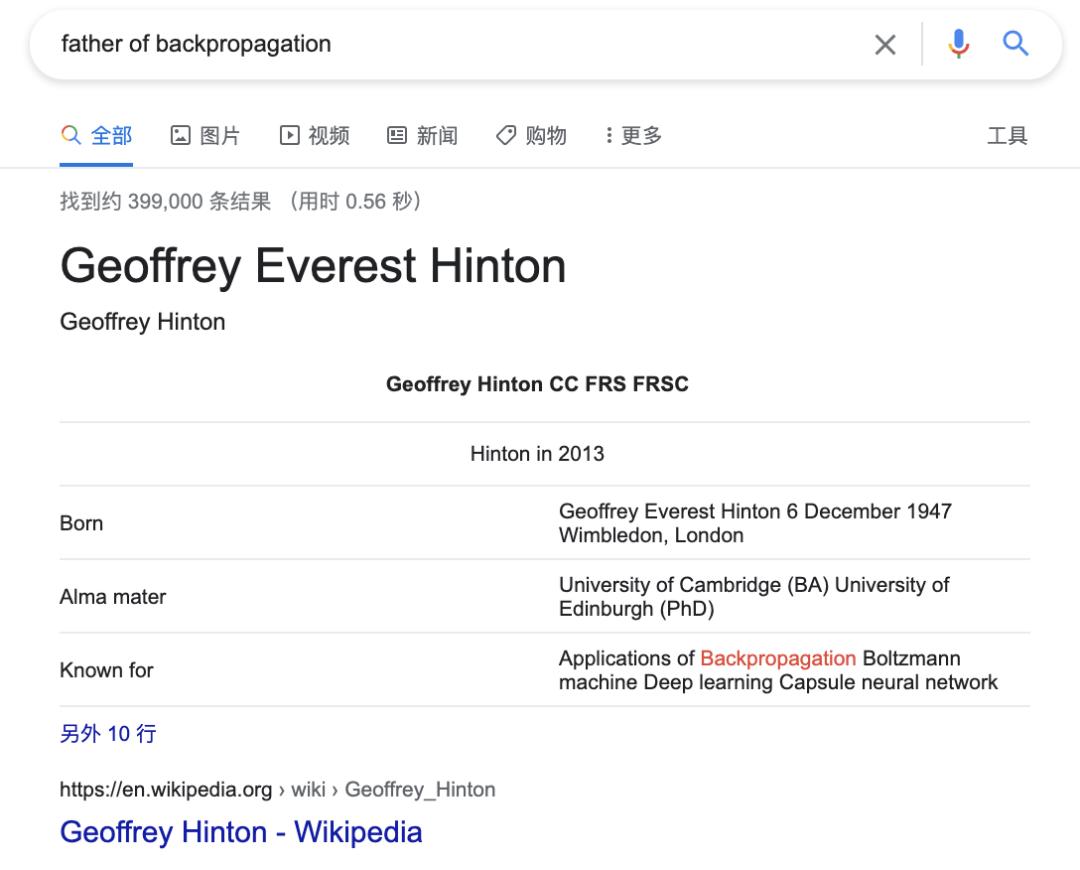Open the 图片 images tab icon
1080x870 pixels.
(x=181, y=136)
